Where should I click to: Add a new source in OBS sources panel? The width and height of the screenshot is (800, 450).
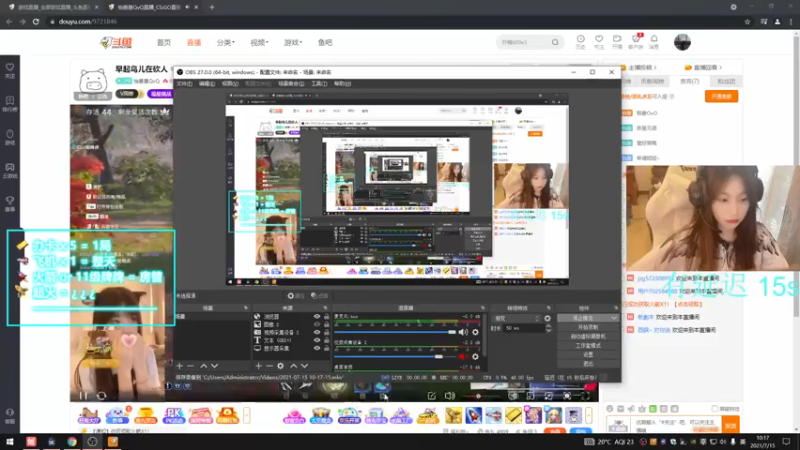tap(258, 366)
